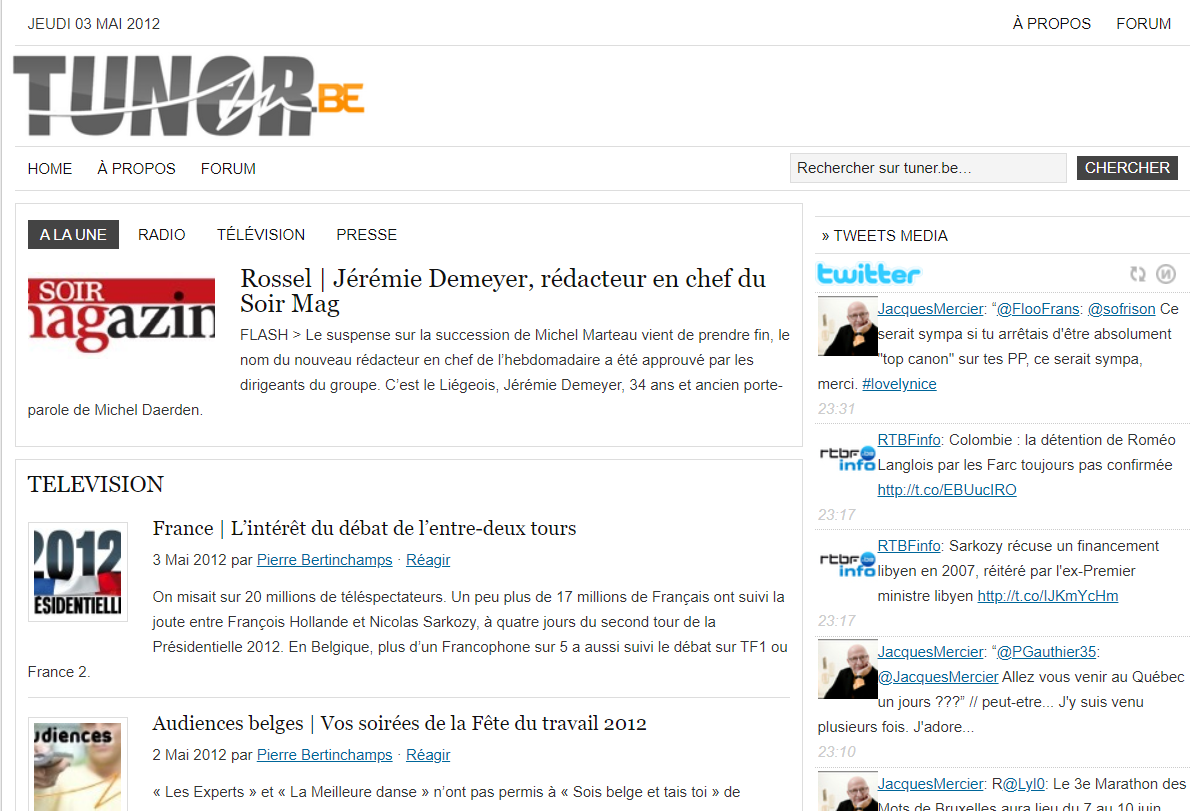
Task: Open the 'Audiences belges' Fête du travail headline
Action: tap(399, 723)
